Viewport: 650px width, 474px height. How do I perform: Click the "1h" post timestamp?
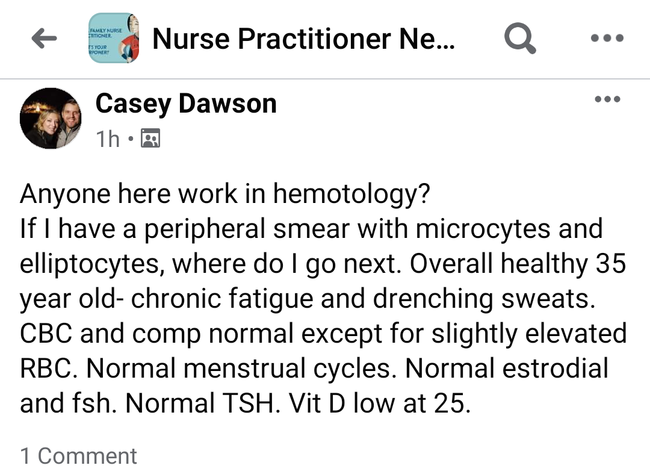[108, 139]
